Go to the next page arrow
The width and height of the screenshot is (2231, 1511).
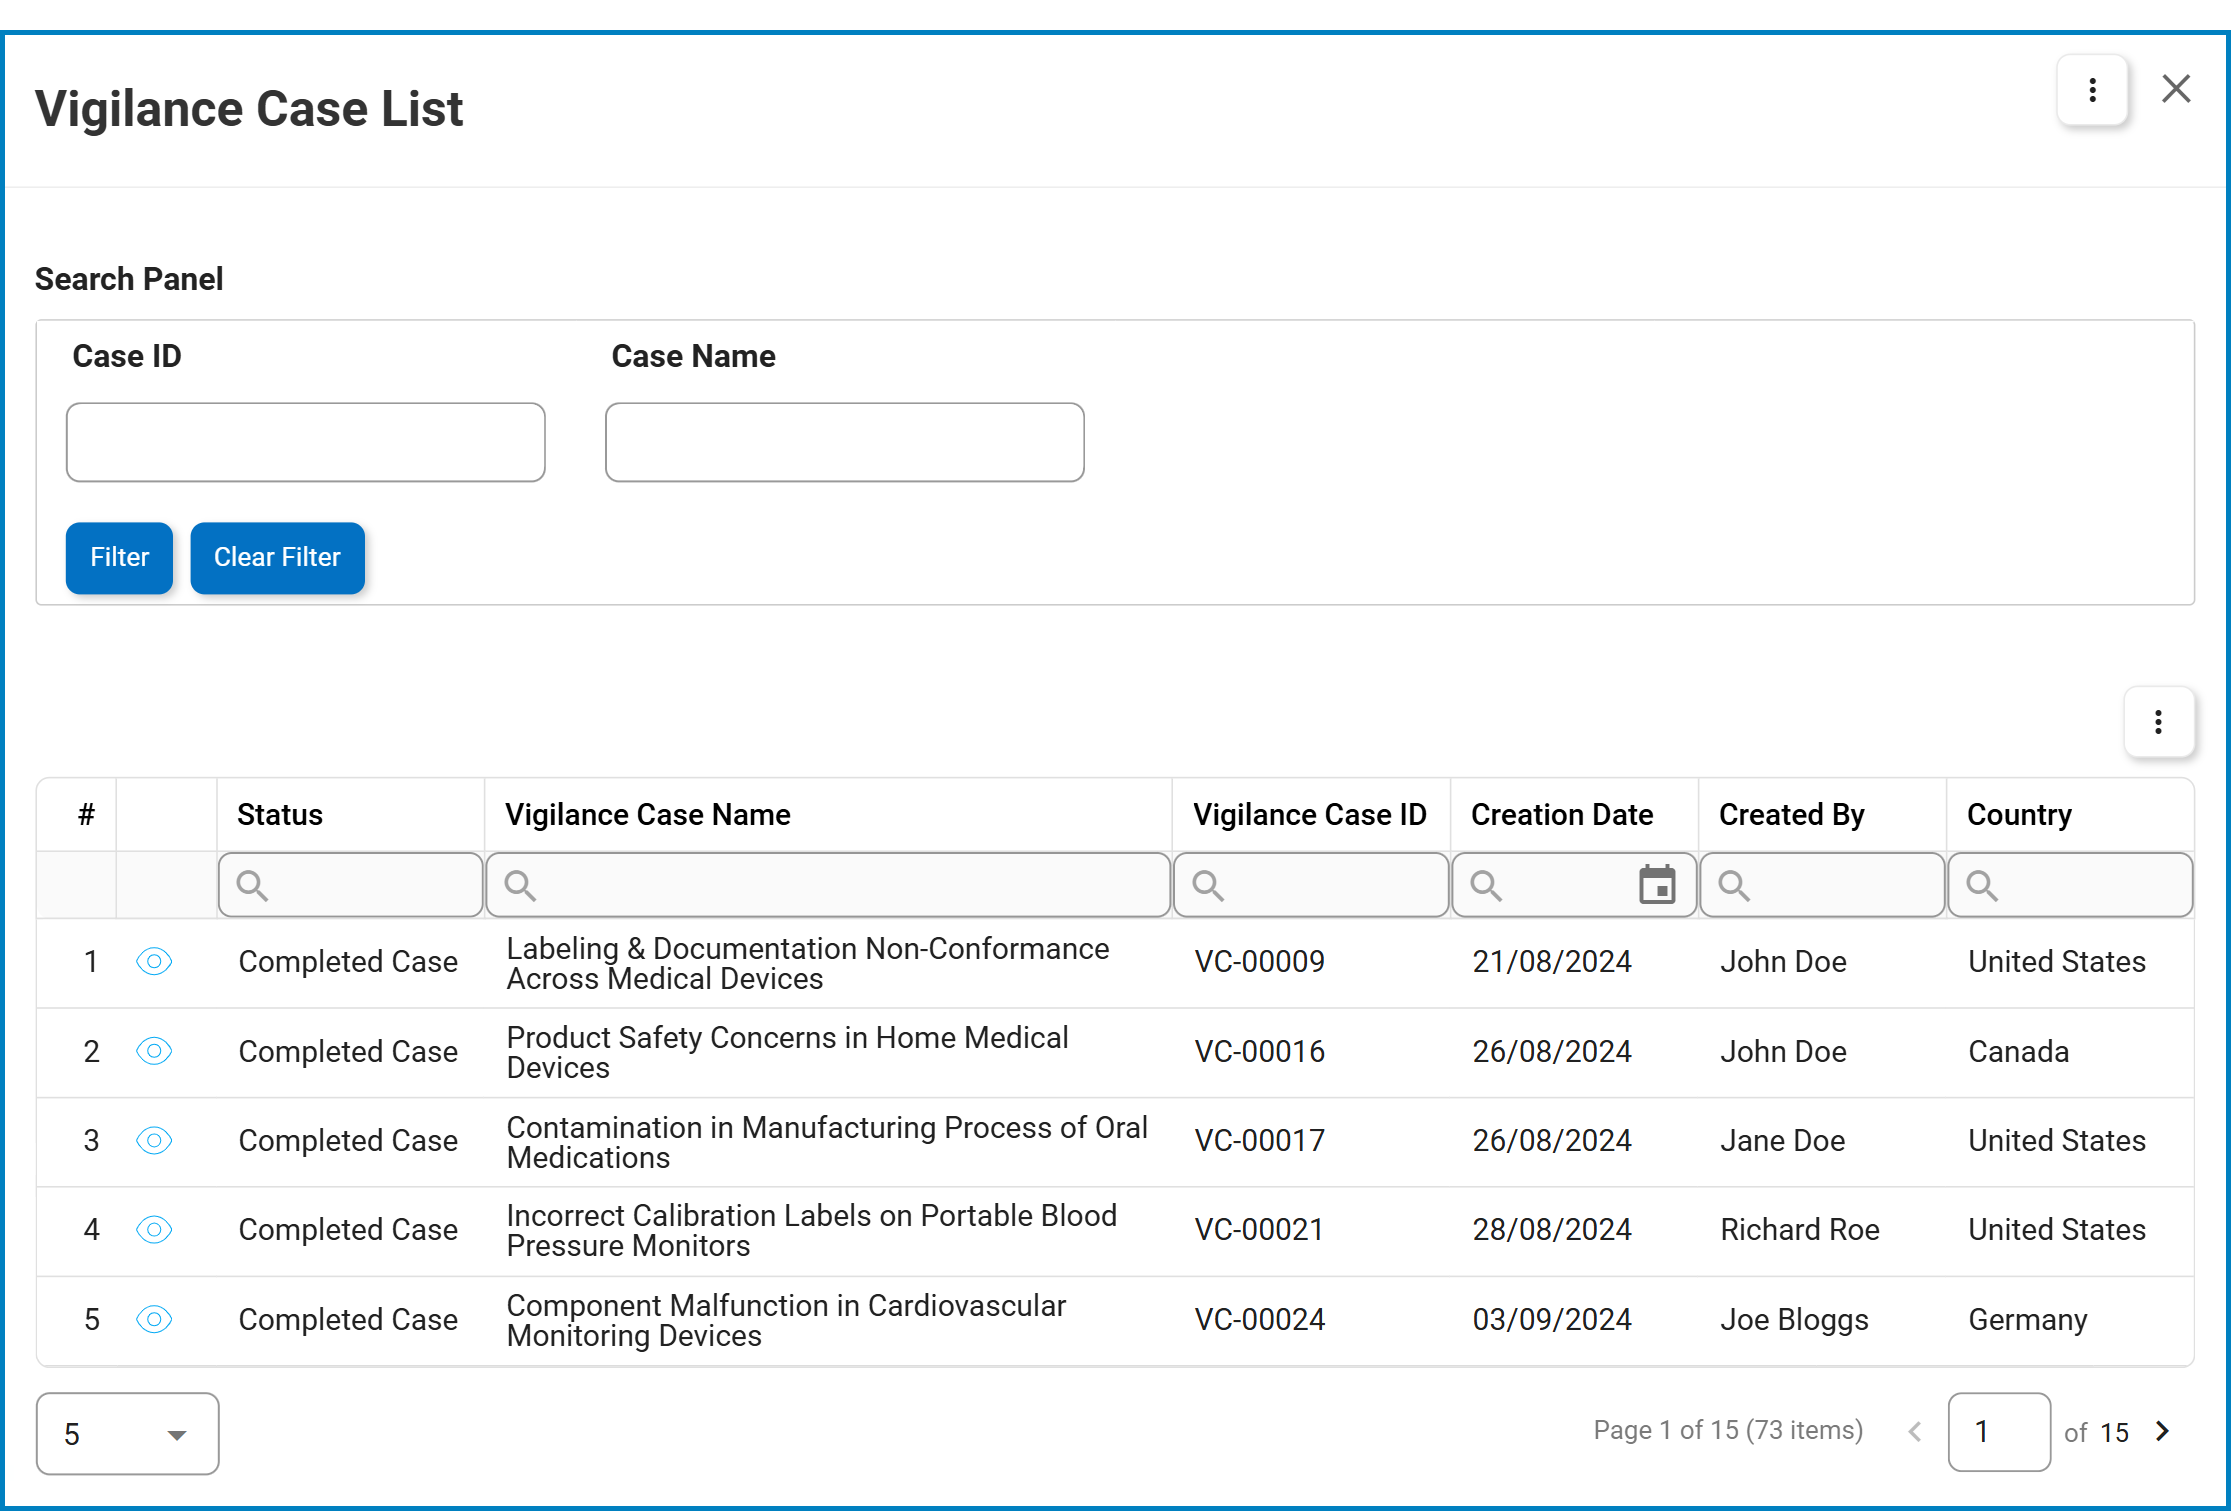pos(2163,1432)
